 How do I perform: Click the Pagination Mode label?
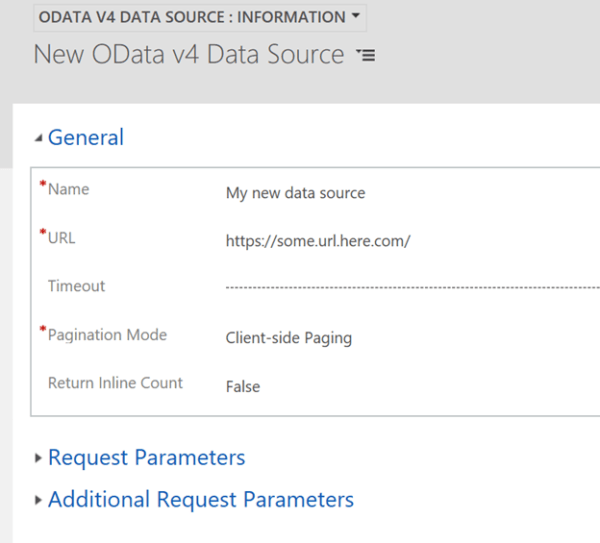click(107, 334)
